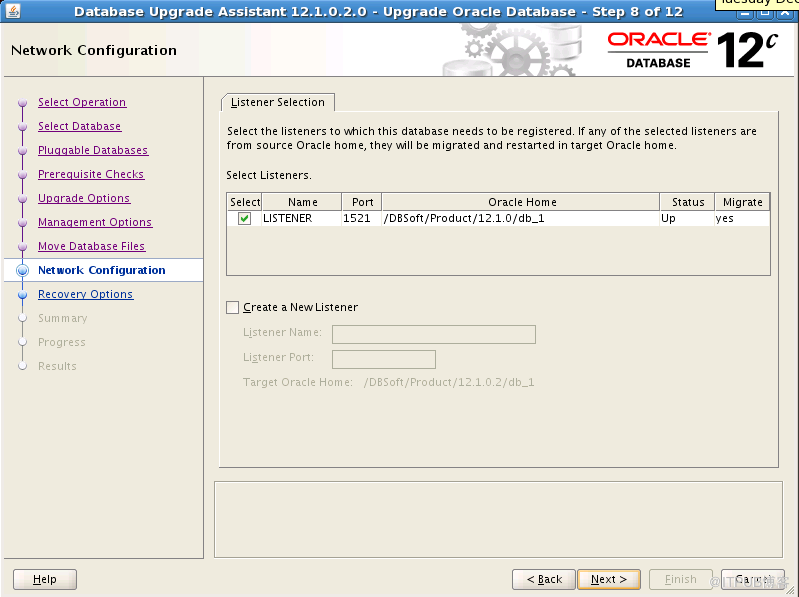Click the Cancel button

753,579
